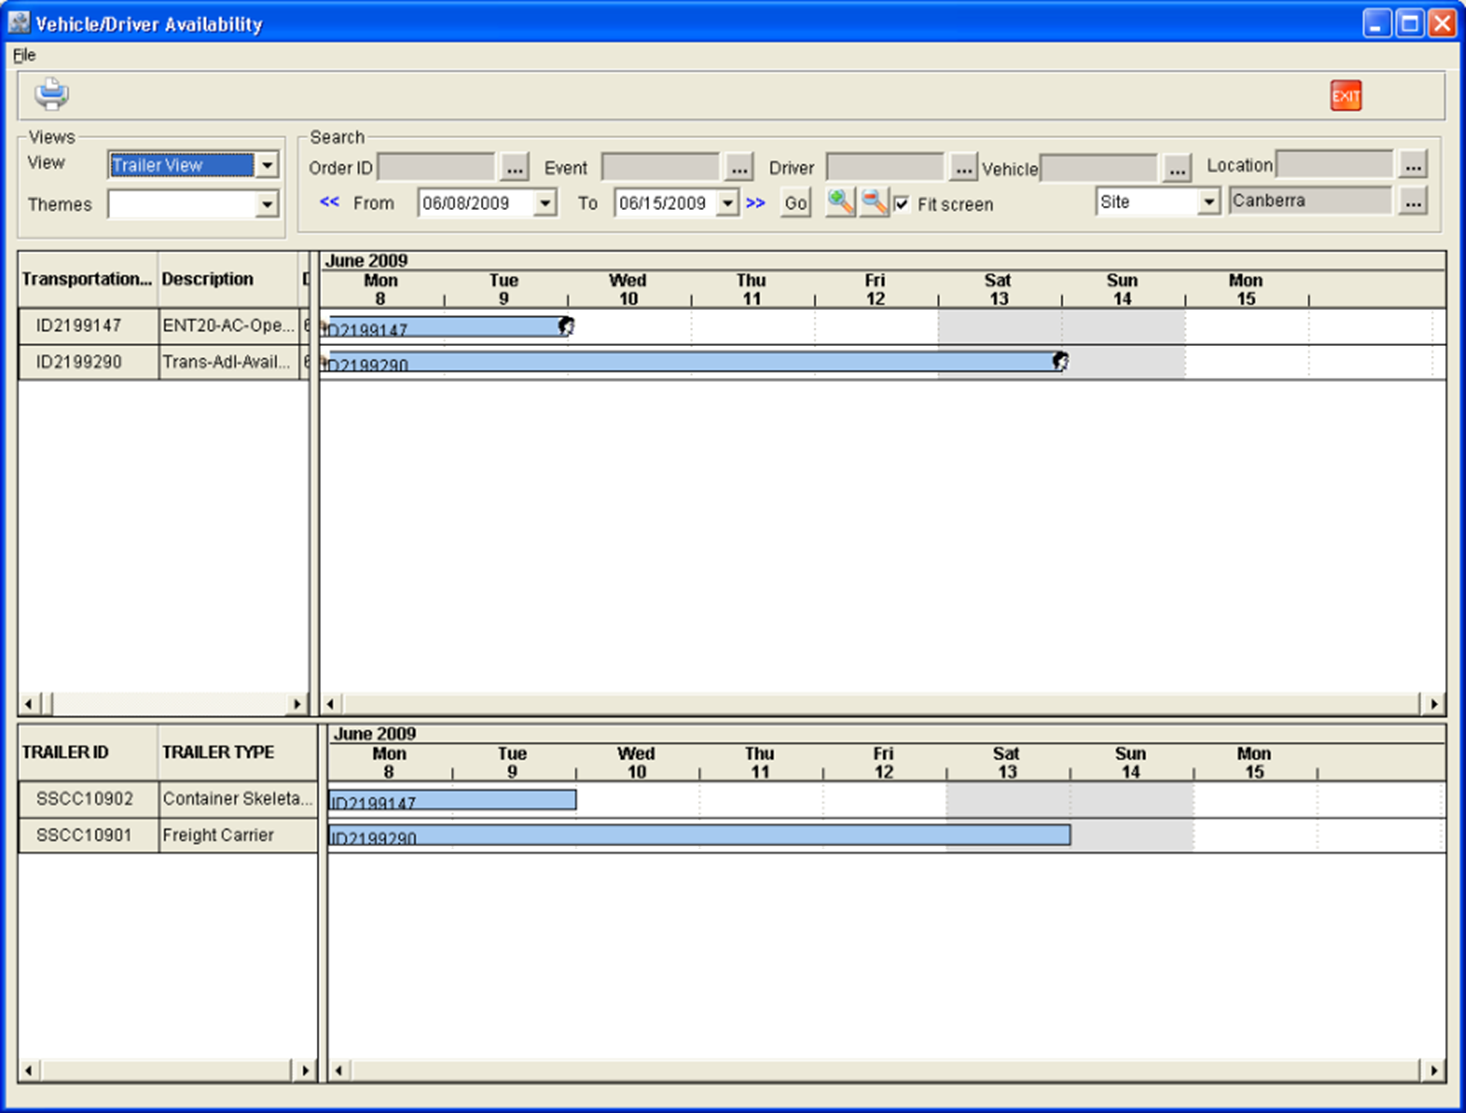Go to the next date range with >> arrows
The image size is (1466, 1113).
pos(756,203)
